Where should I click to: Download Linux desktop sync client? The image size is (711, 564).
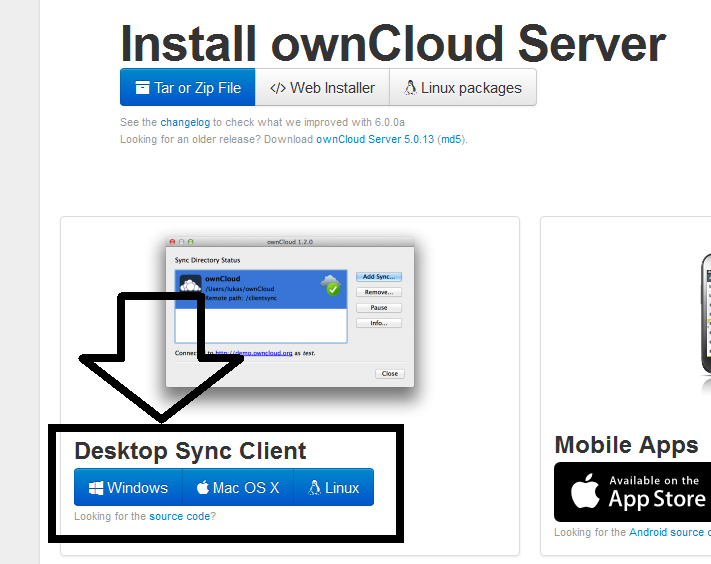[x=334, y=487]
